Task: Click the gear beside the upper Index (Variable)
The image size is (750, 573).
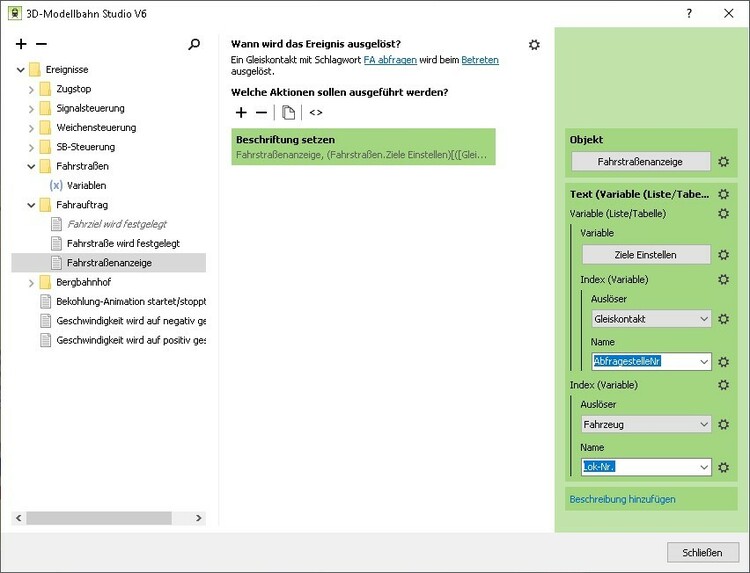Action: (x=724, y=279)
